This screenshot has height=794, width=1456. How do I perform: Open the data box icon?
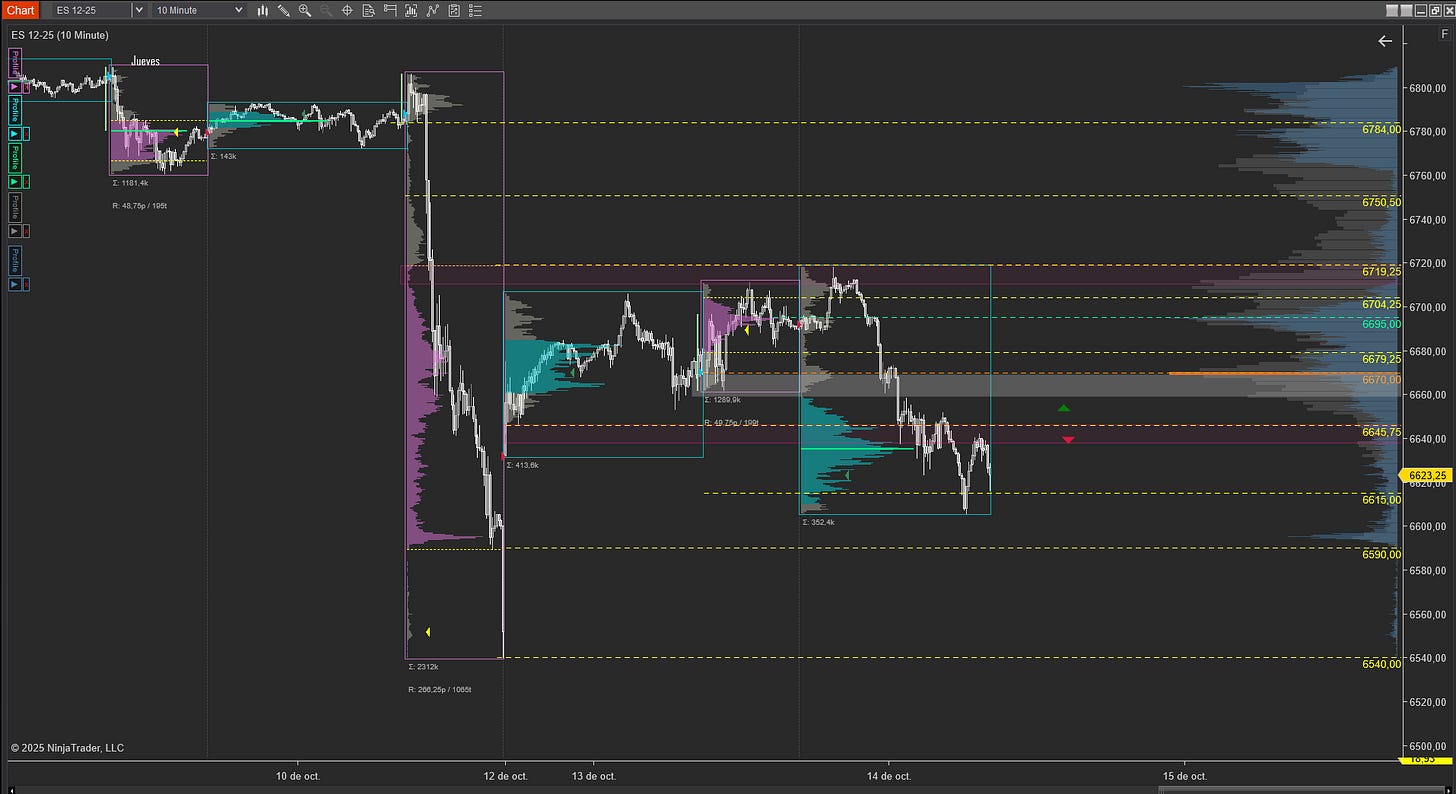[x=369, y=10]
